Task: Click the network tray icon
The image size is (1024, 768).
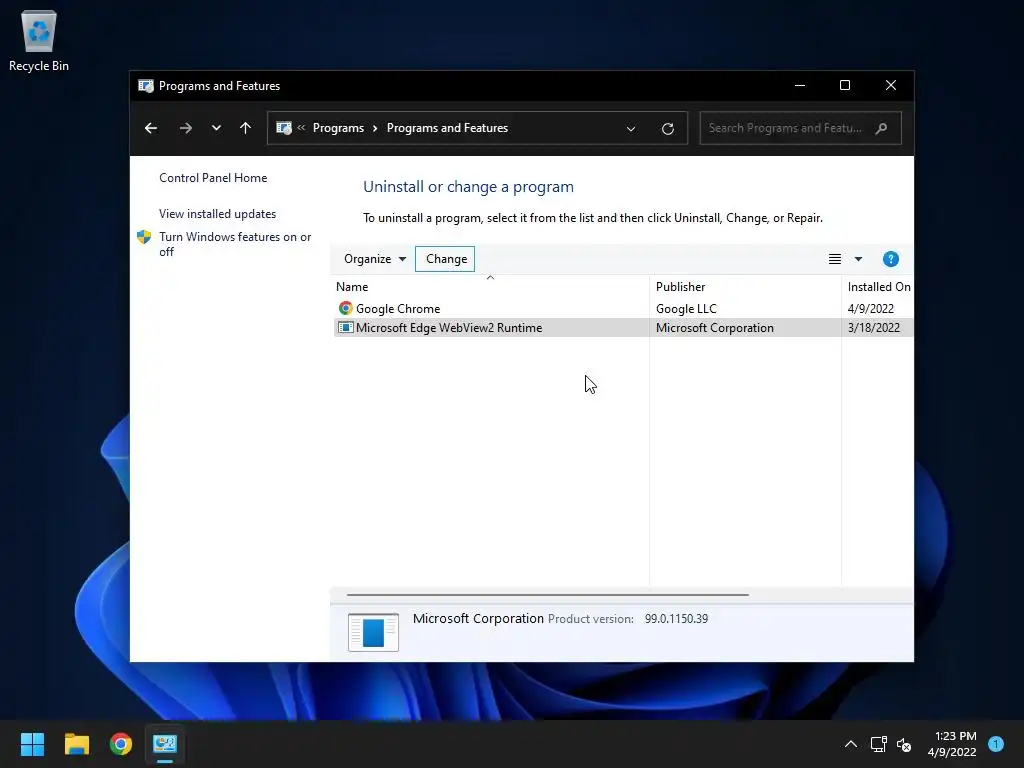Action: tap(878, 744)
